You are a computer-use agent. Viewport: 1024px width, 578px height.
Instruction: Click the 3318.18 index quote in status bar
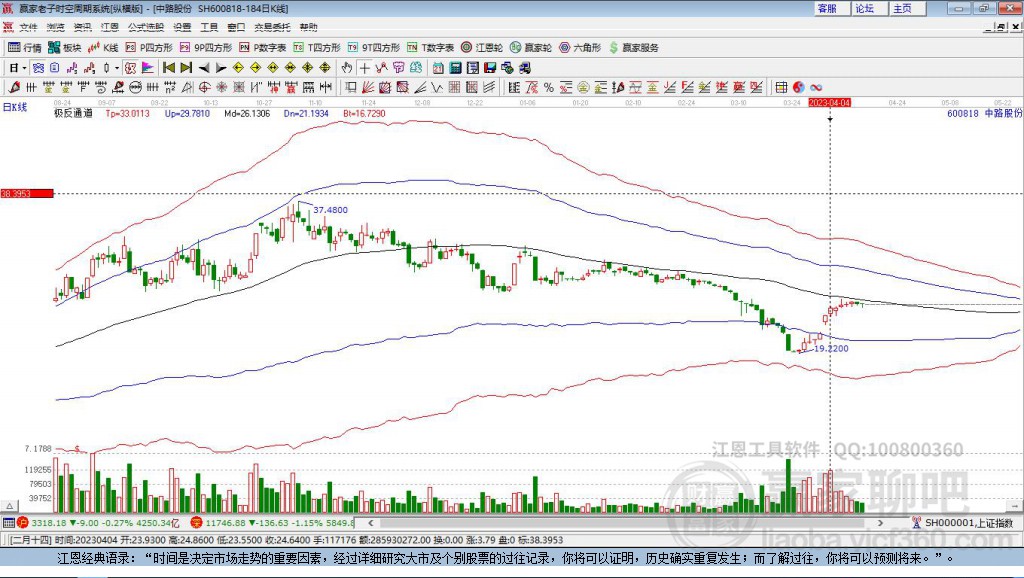click(49, 523)
